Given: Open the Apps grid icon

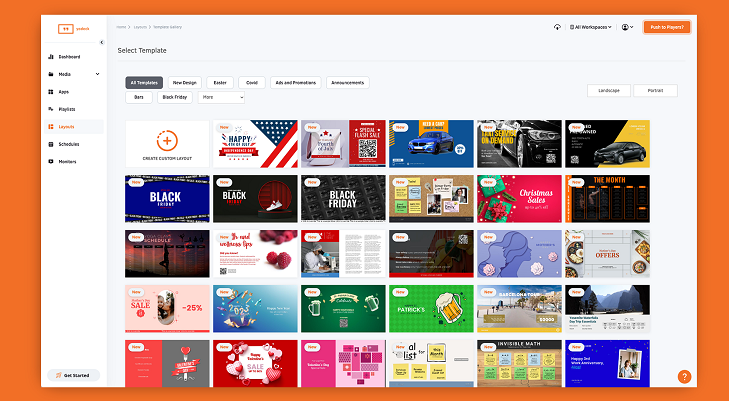Looking at the screenshot, I should click(51, 92).
